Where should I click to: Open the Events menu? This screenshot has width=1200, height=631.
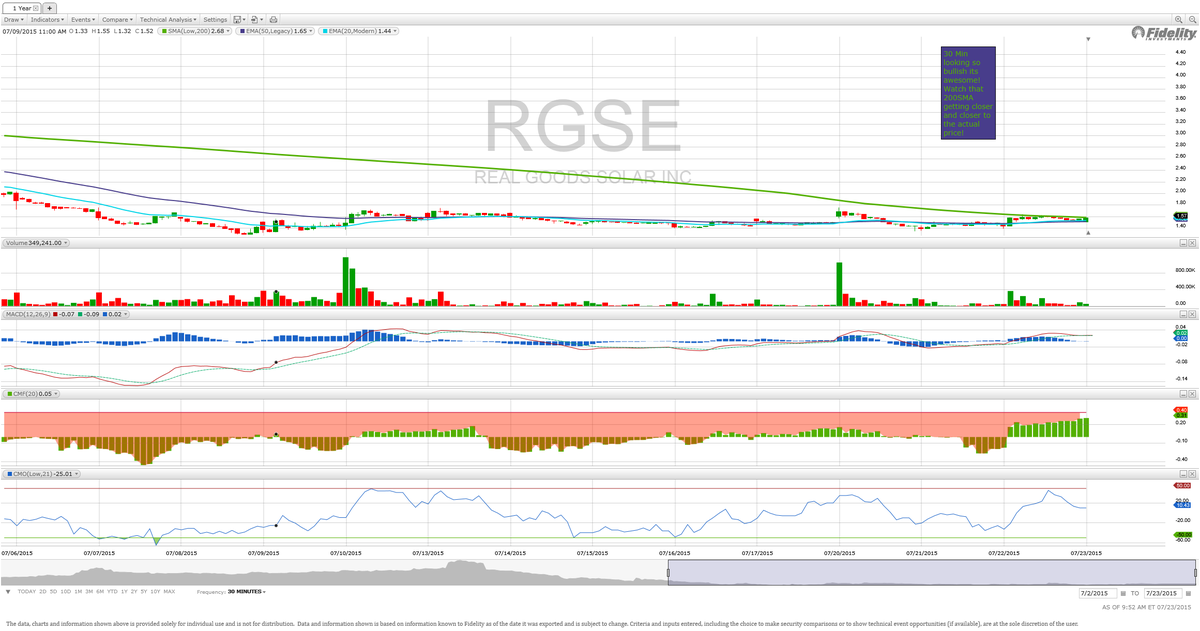83,19
